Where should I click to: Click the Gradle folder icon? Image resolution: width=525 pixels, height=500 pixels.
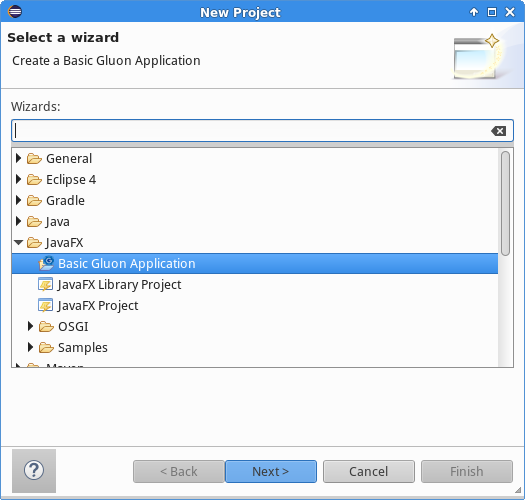coord(34,201)
